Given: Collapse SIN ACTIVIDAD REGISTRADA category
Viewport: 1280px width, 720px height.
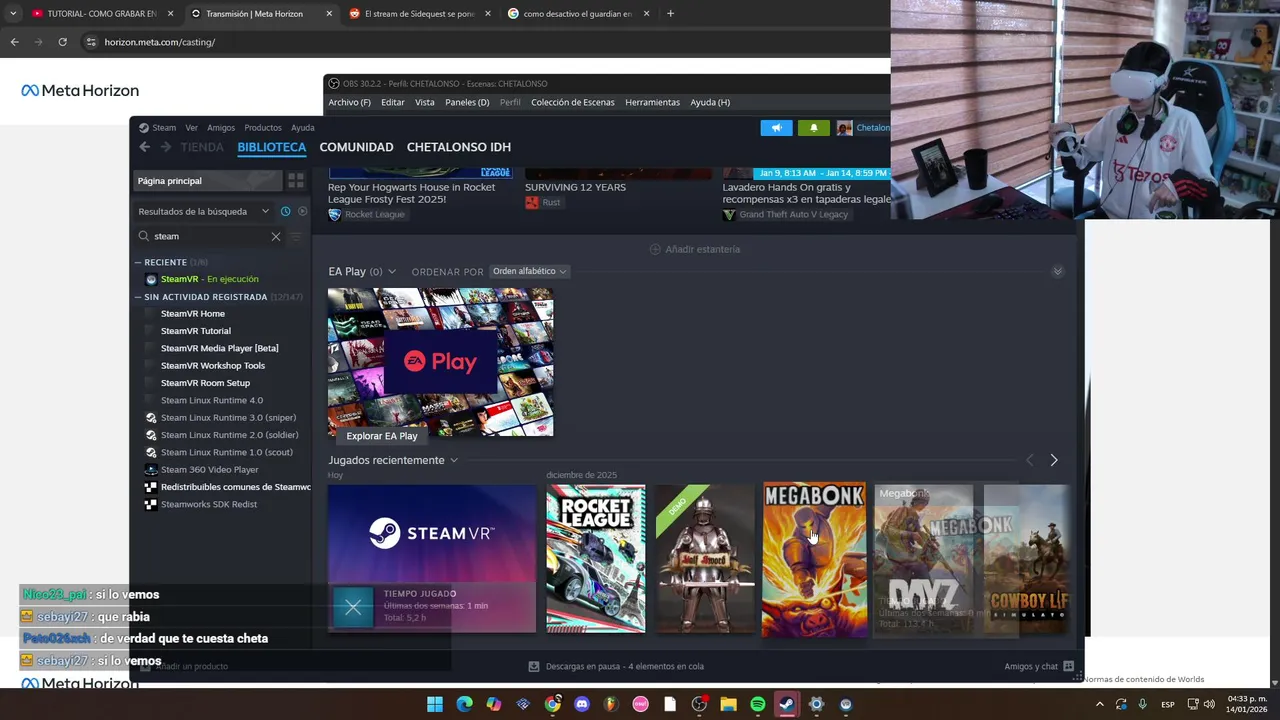Looking at the screenshot, I should click(x=139, y=297).
